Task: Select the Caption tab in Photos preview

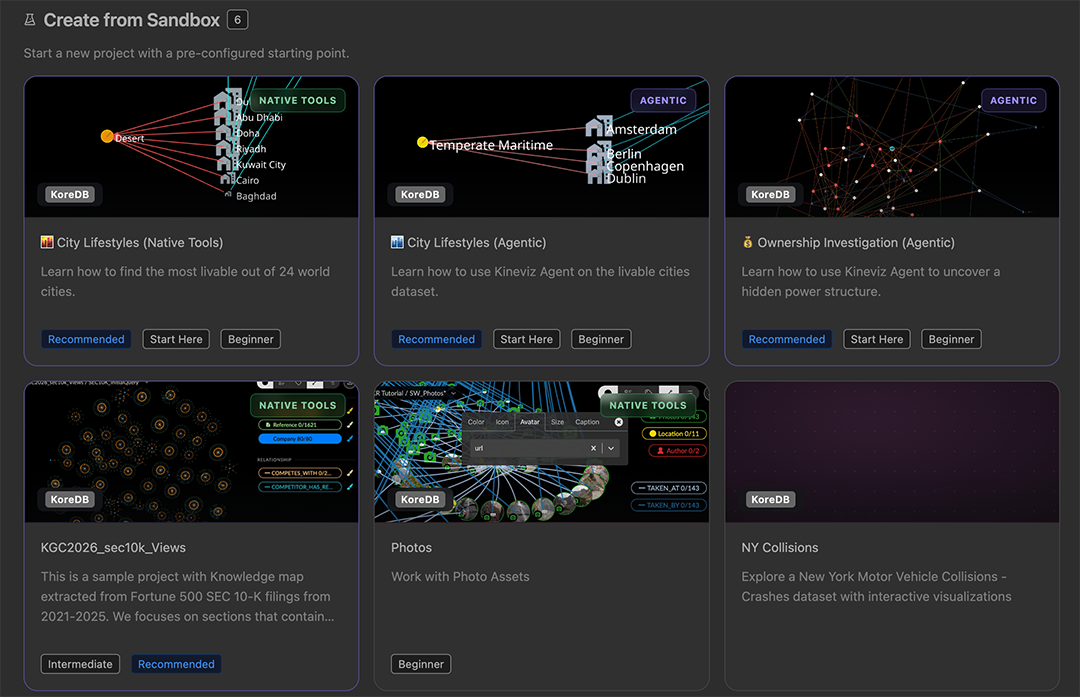Action: point(588,422)
